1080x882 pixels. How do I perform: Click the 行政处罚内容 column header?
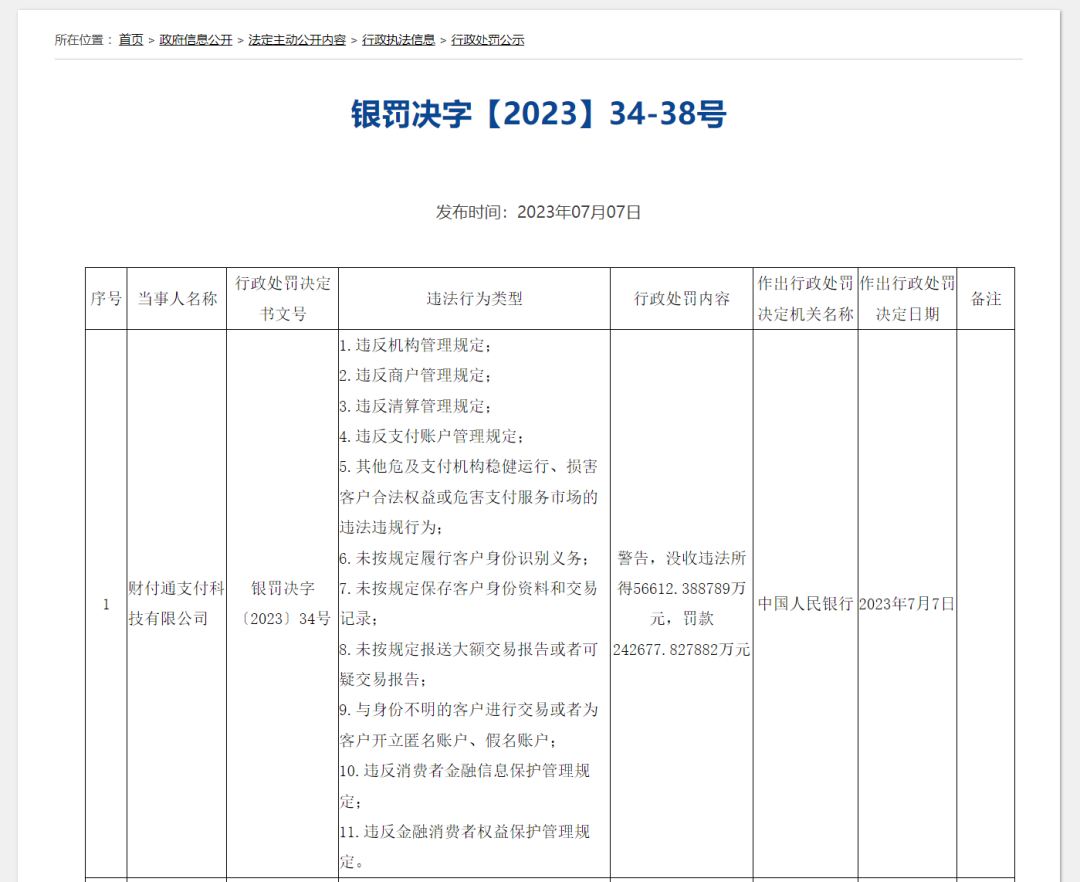[x=682, y=299]
